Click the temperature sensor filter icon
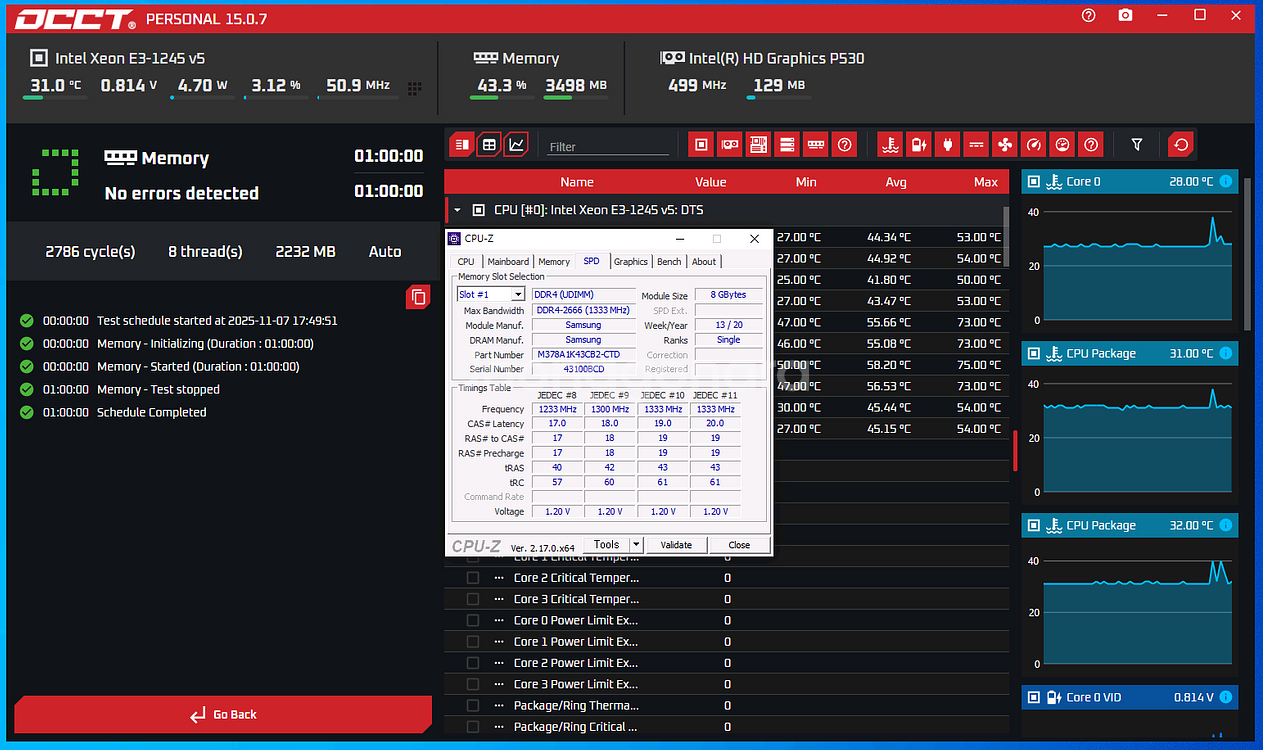Image resolution: width=1263 pixels, height=750 pixels. tap(889, 145)
